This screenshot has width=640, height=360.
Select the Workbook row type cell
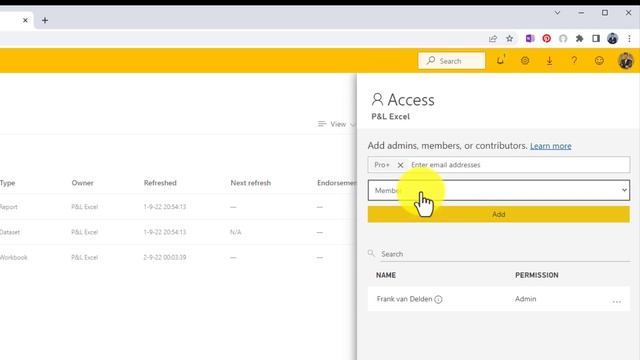pos(13,258)
